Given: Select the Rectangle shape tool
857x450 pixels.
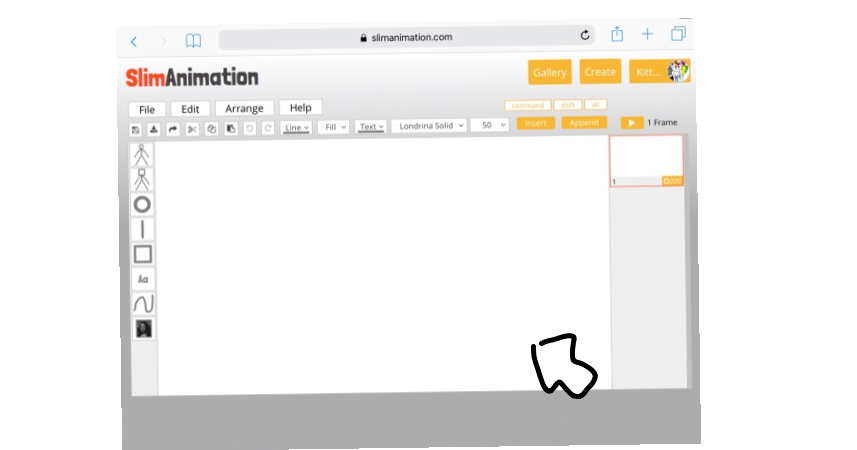Looking at the screenshot, I should coord(143,254).
